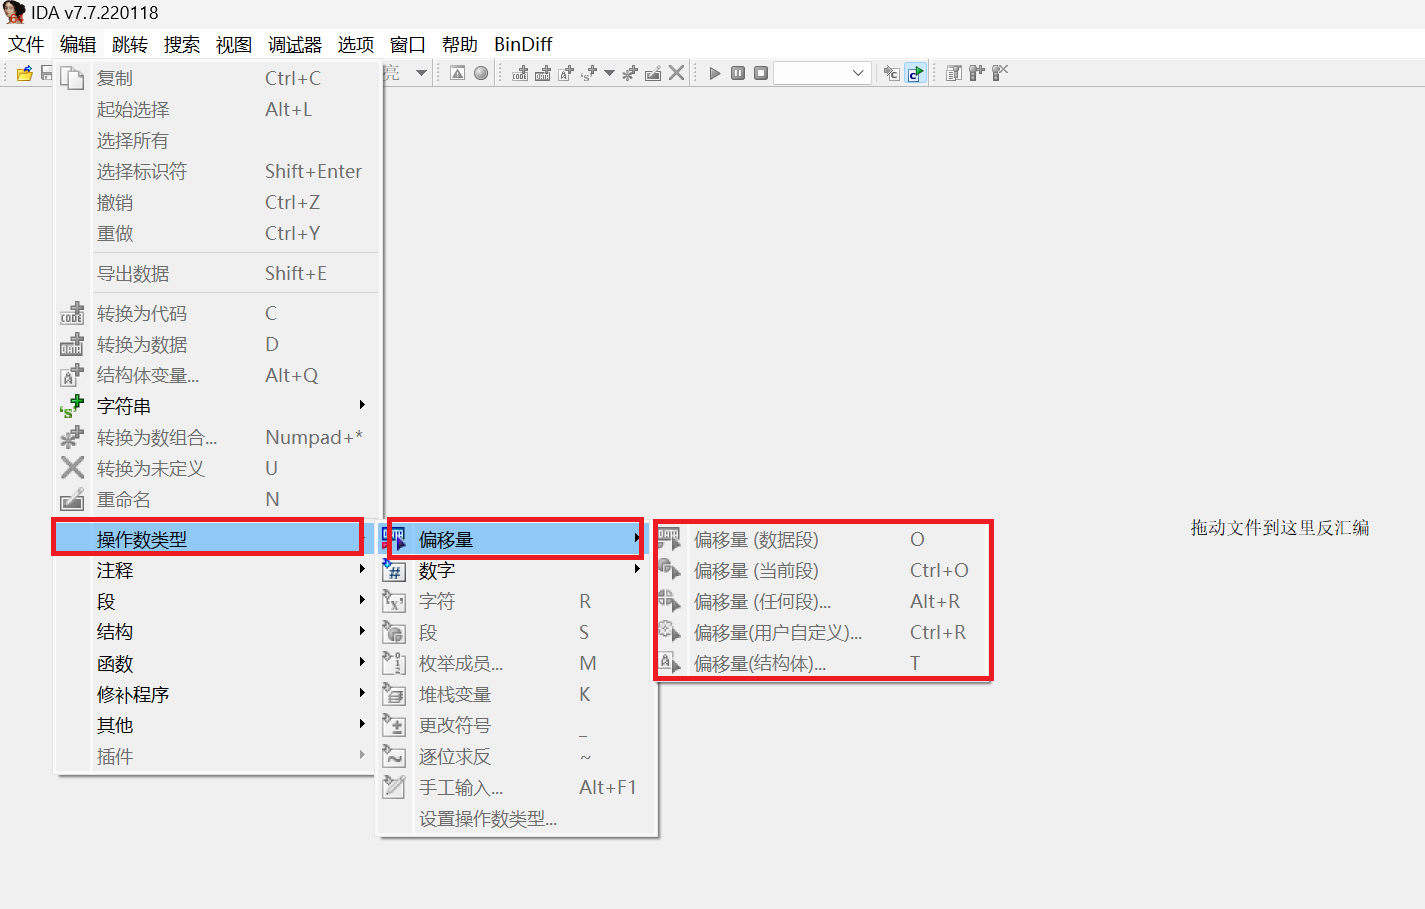Expand the 函数 submenu
Image resolution: width=1425 pixels, height=909 pixels.
[x=217, y=663]
